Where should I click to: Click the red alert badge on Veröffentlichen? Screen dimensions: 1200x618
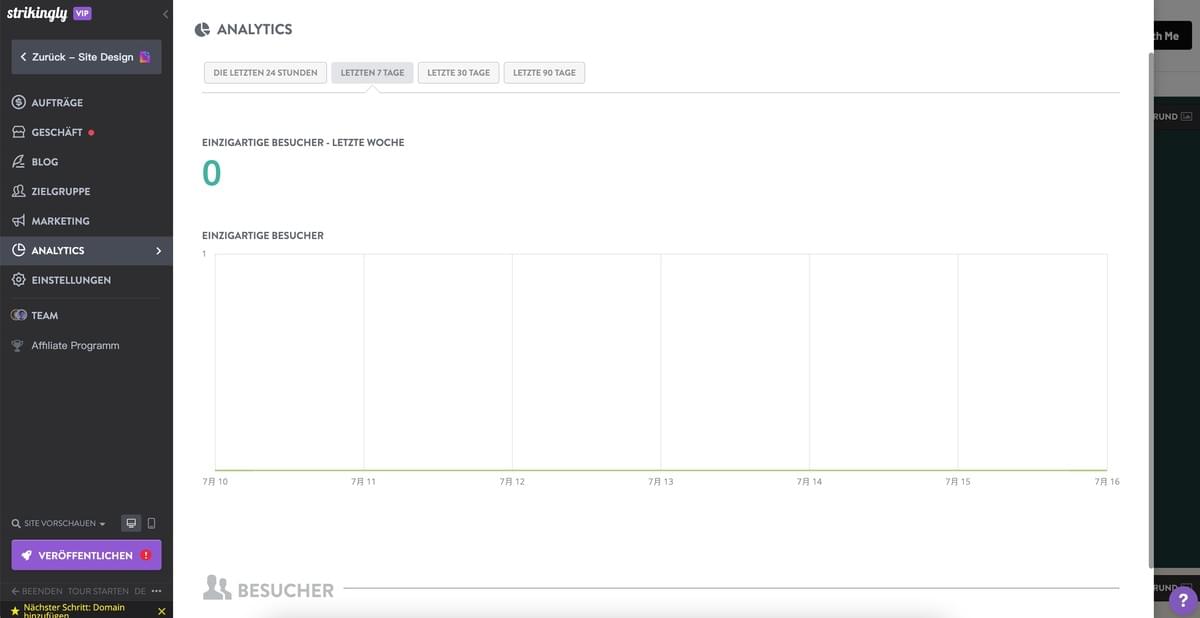[146, 555]
